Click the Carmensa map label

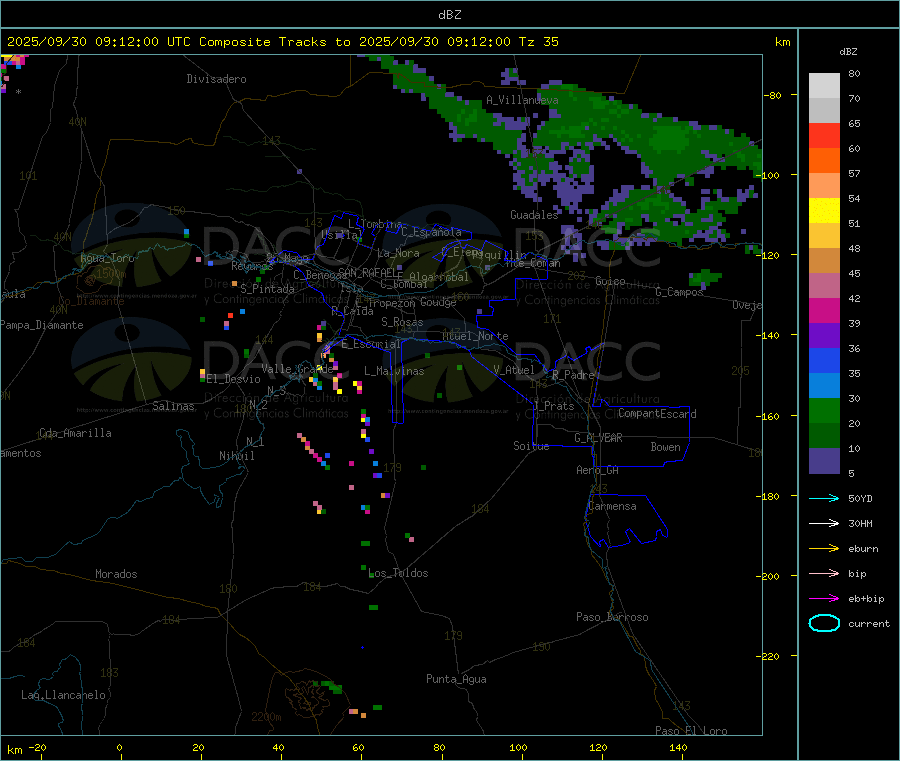pos(612,506)
